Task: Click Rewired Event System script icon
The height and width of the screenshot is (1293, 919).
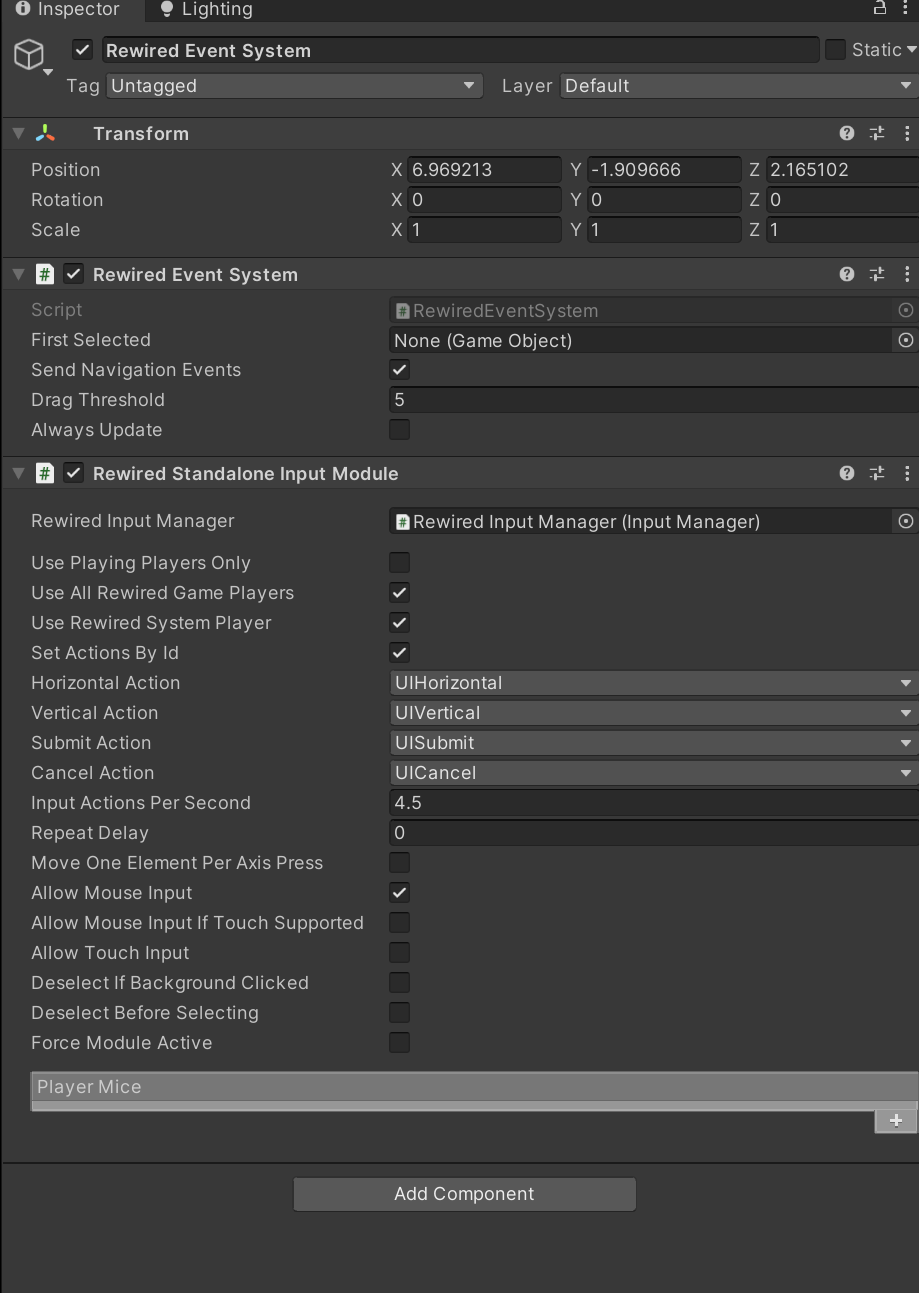Action: (45, 274)
